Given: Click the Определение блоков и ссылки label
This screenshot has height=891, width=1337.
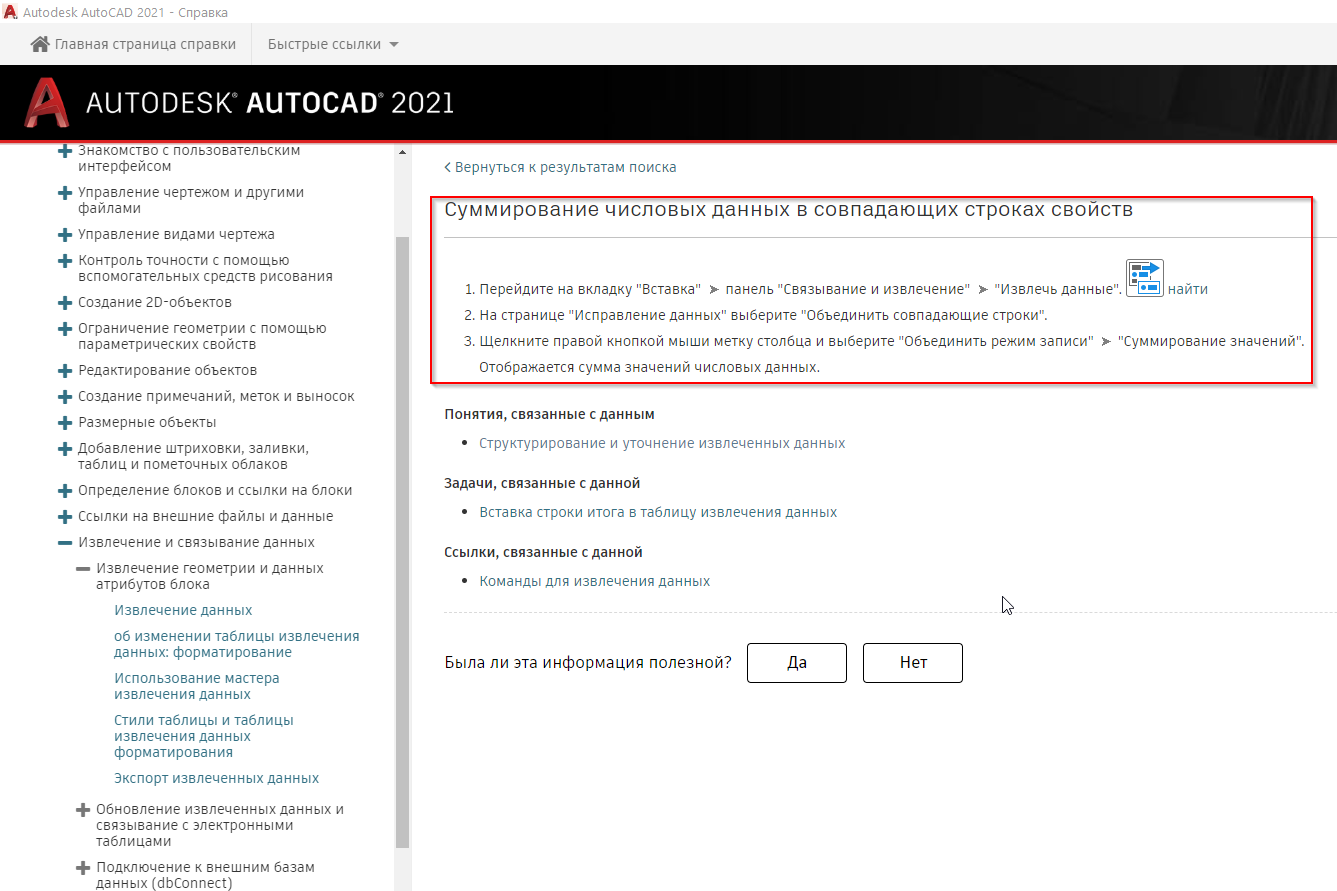Looking at the screenshot, I should coord(215,490).
